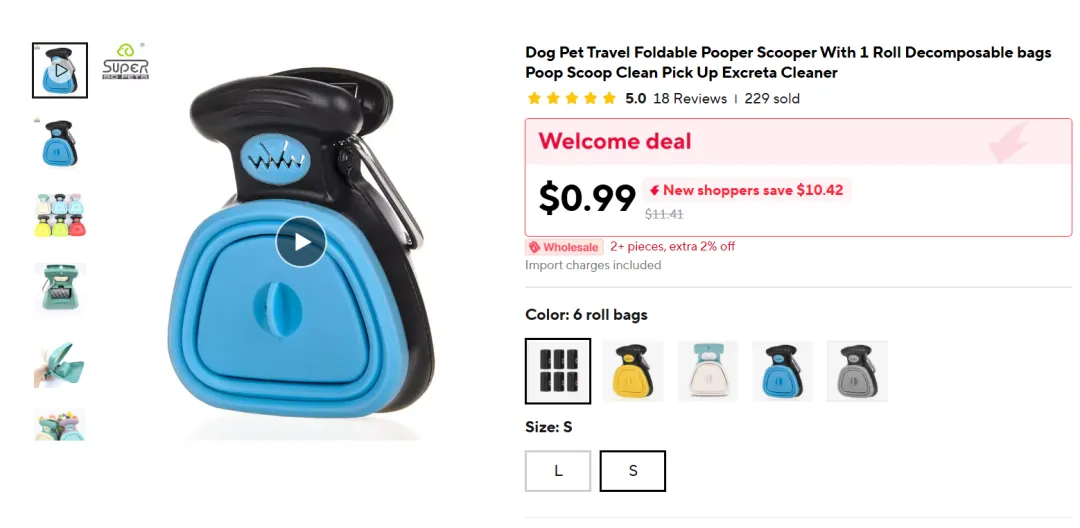Play the product video on main image

[301, 242]
